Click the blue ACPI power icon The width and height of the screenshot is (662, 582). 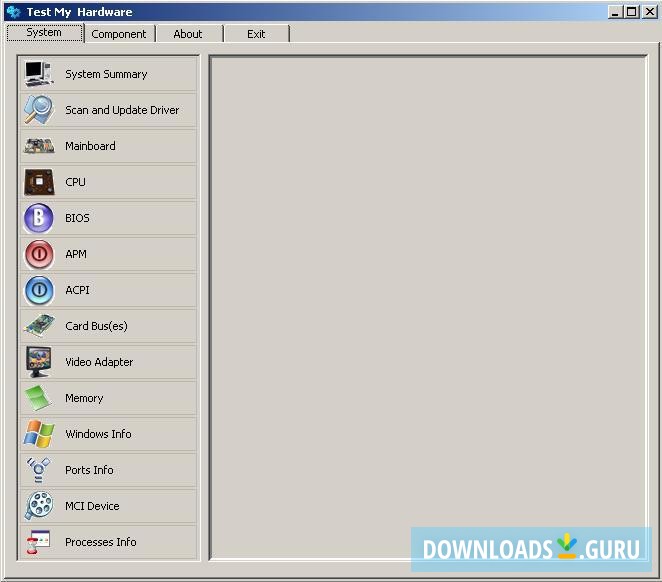(38, 290)
